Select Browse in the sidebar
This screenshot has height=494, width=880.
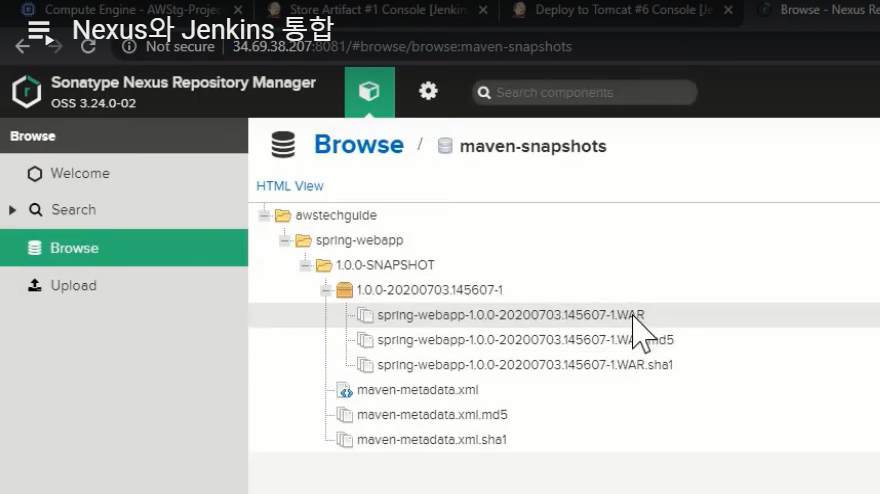pos(124,248)
